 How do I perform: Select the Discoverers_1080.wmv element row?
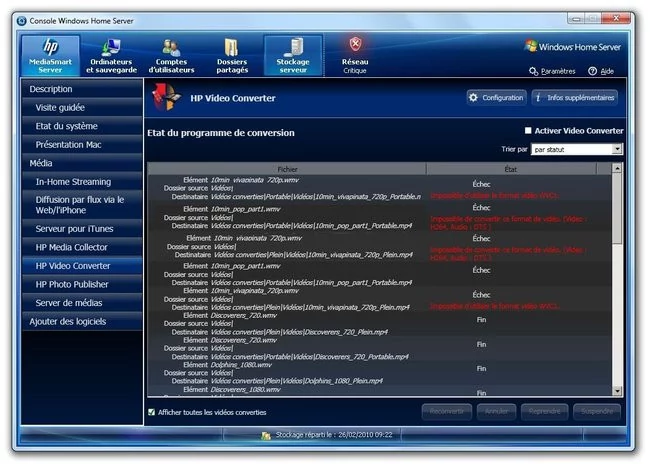pos(379,391)
